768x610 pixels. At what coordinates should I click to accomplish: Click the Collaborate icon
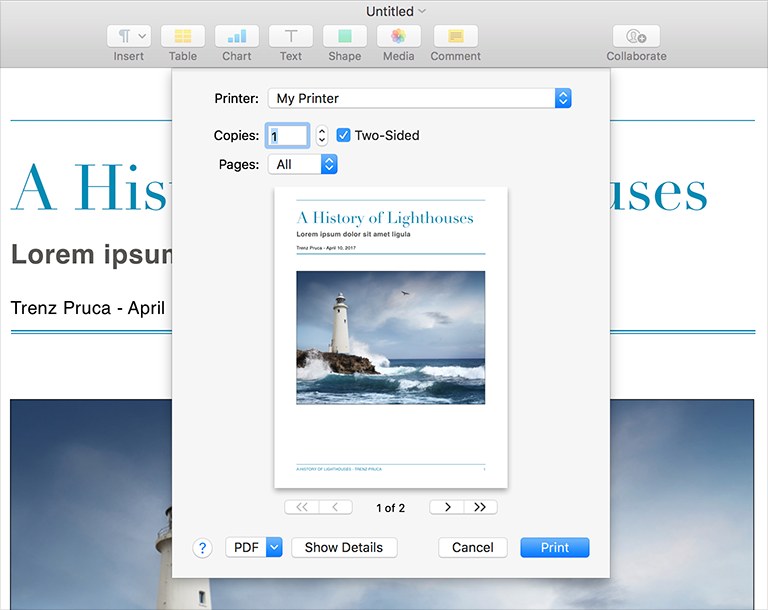[x=636, y=36]
